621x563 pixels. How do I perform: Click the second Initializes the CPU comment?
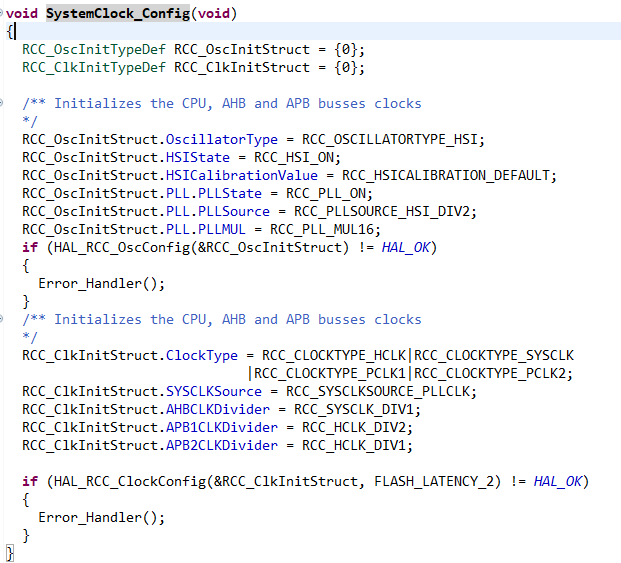pyautogui.click(x=222, y=320)
